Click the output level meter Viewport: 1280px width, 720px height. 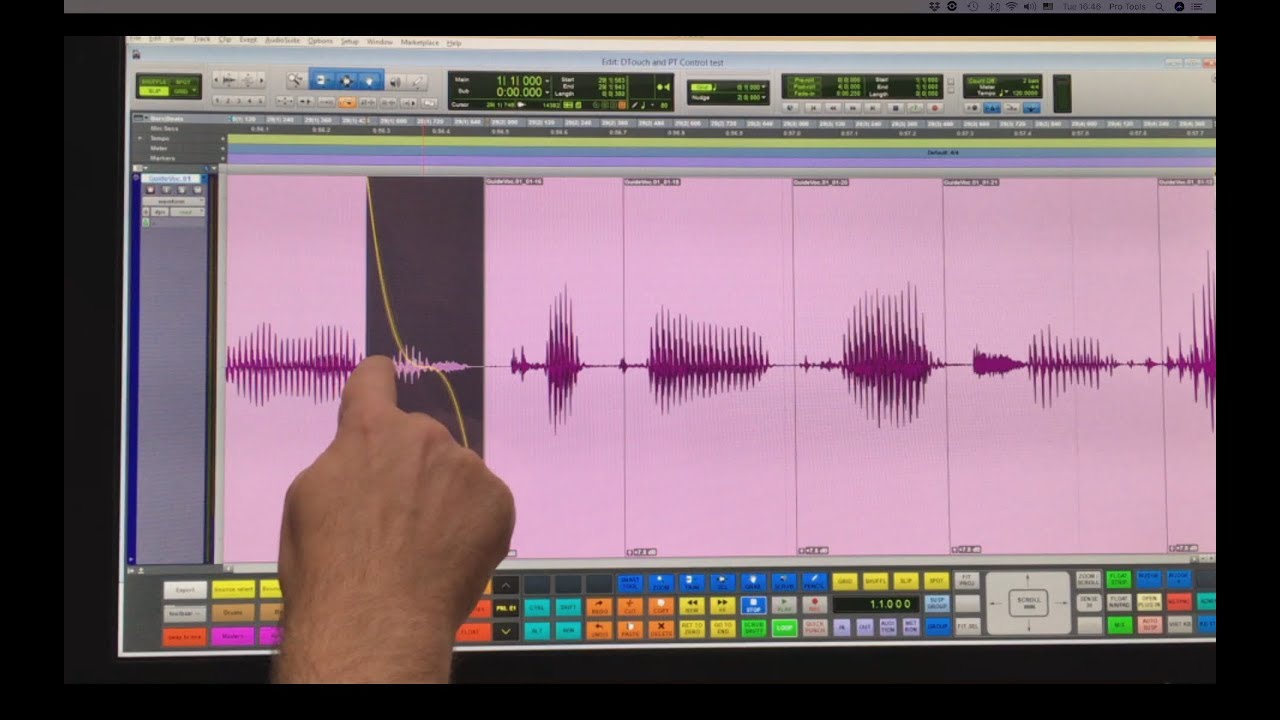pyautogui.click(x=1062, y=94)
